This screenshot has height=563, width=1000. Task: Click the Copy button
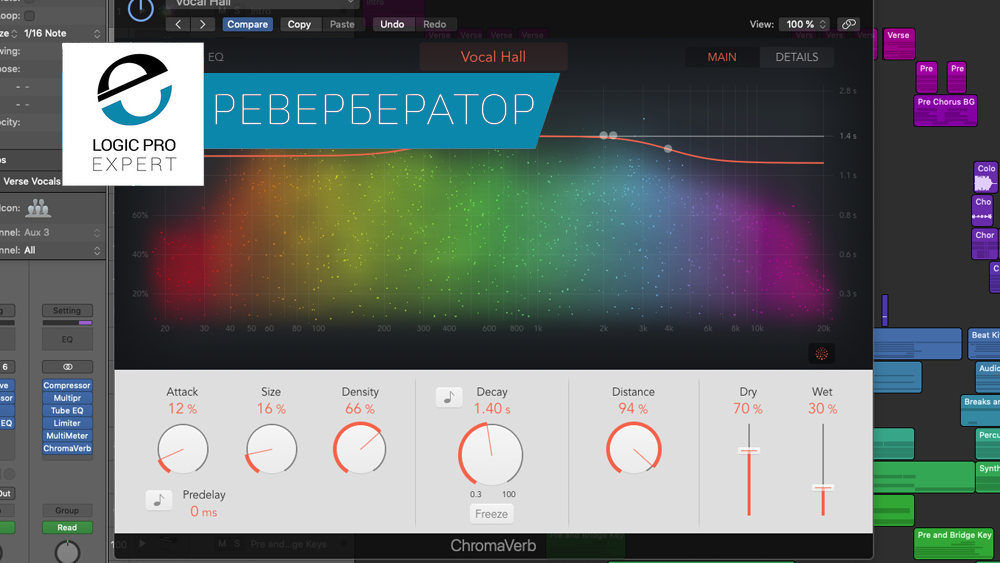(x=299, y=24)
